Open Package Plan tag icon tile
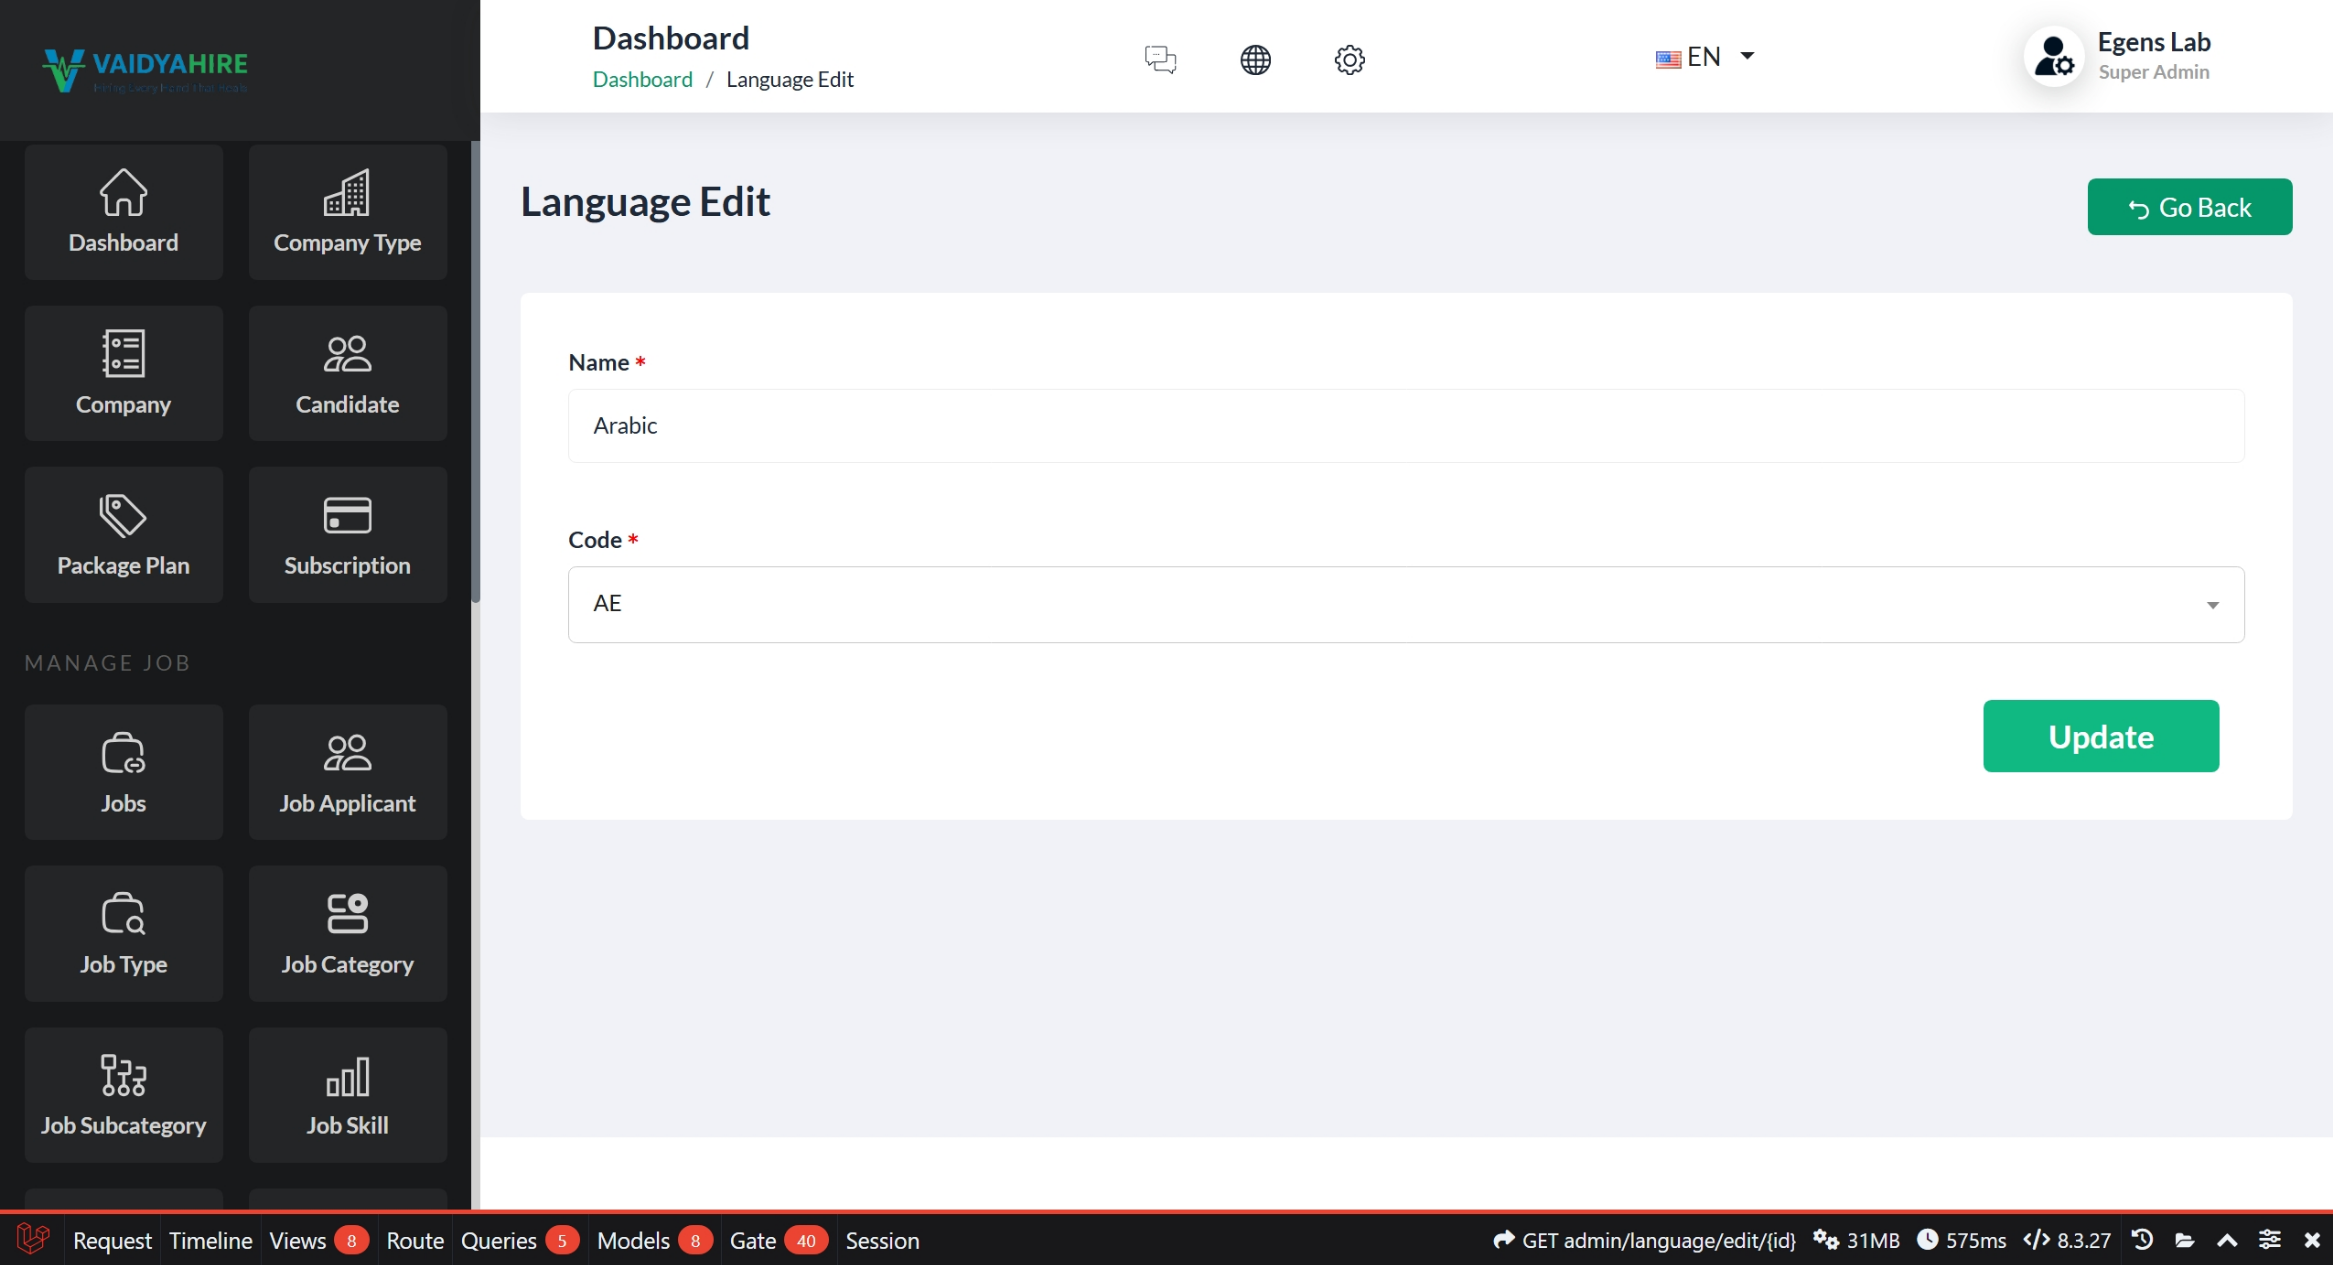The width and height of the screenshot is (2333, 1265). pyautogui.click(x=123, y=534)
